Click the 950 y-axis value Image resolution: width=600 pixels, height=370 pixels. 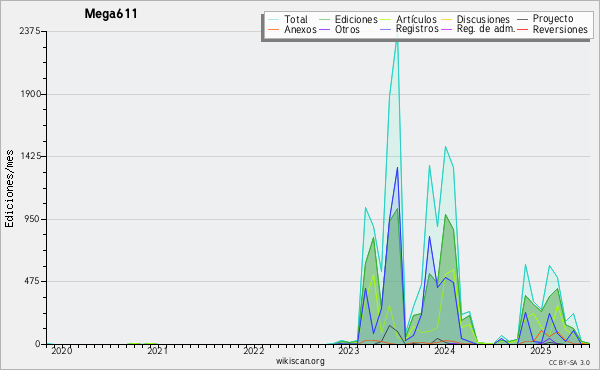point(32,219)
